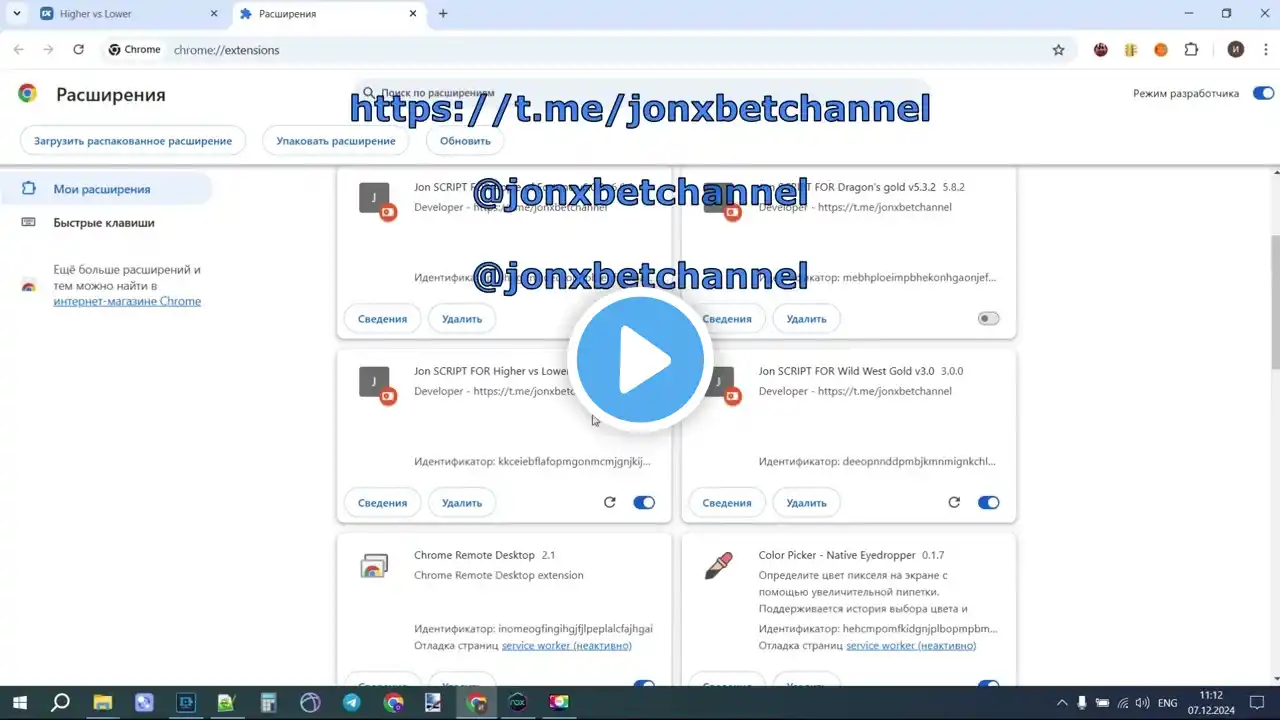Click the ENG language indicator
Viewport: 1280px width, 720px height.
(1167, 703)
